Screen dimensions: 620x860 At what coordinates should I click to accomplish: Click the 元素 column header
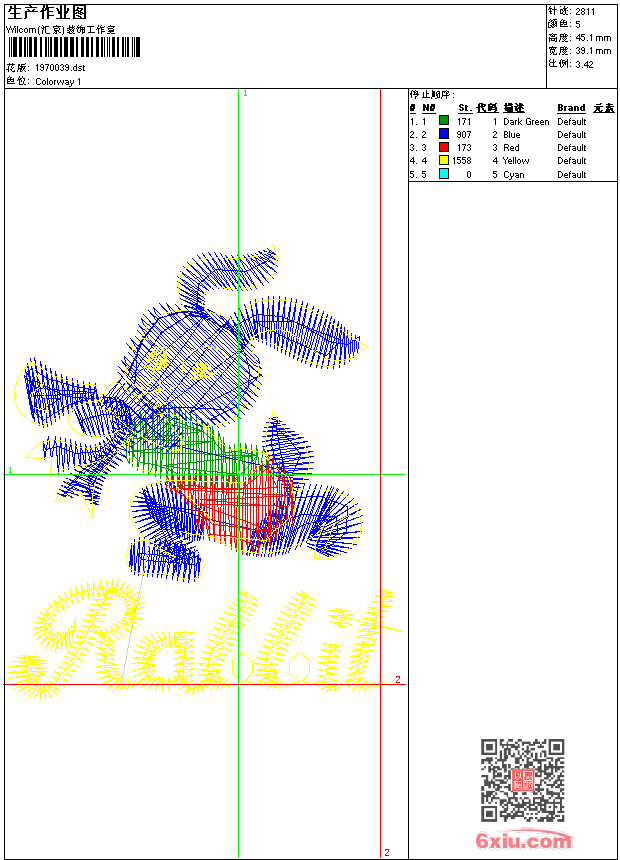604,108
